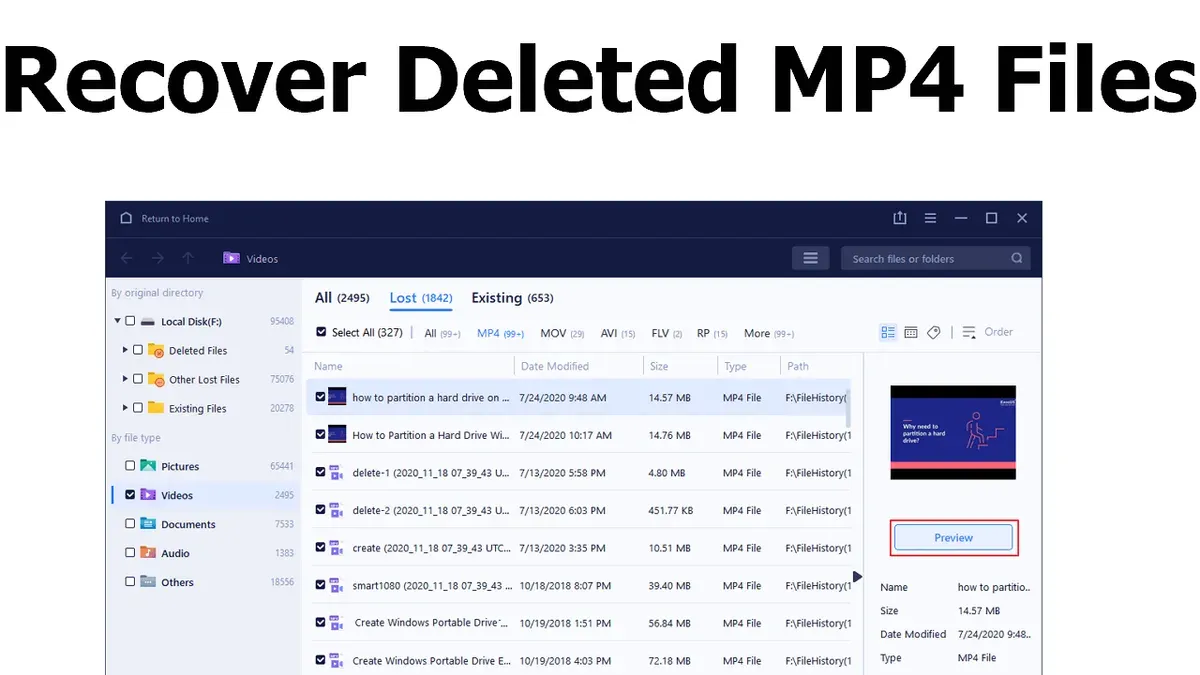Check the Deleted Files checkbox
This screenshot has width=1200, height=675.
point(138,351)
